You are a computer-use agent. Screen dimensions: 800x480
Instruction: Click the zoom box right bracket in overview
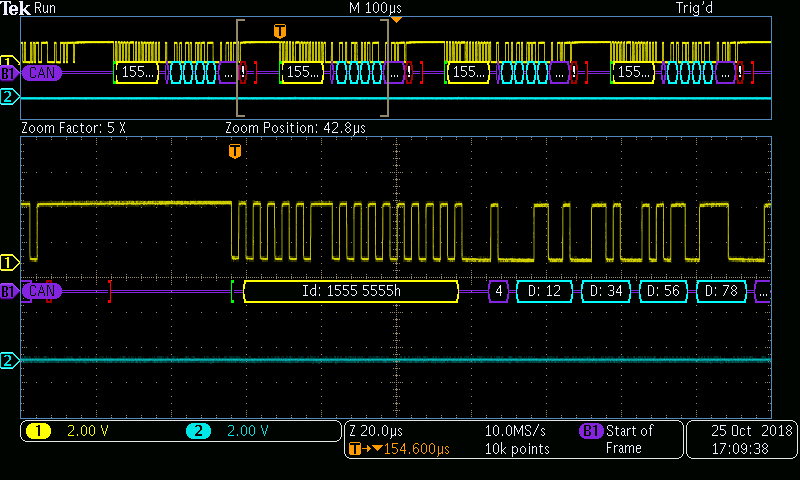[385, 68]
